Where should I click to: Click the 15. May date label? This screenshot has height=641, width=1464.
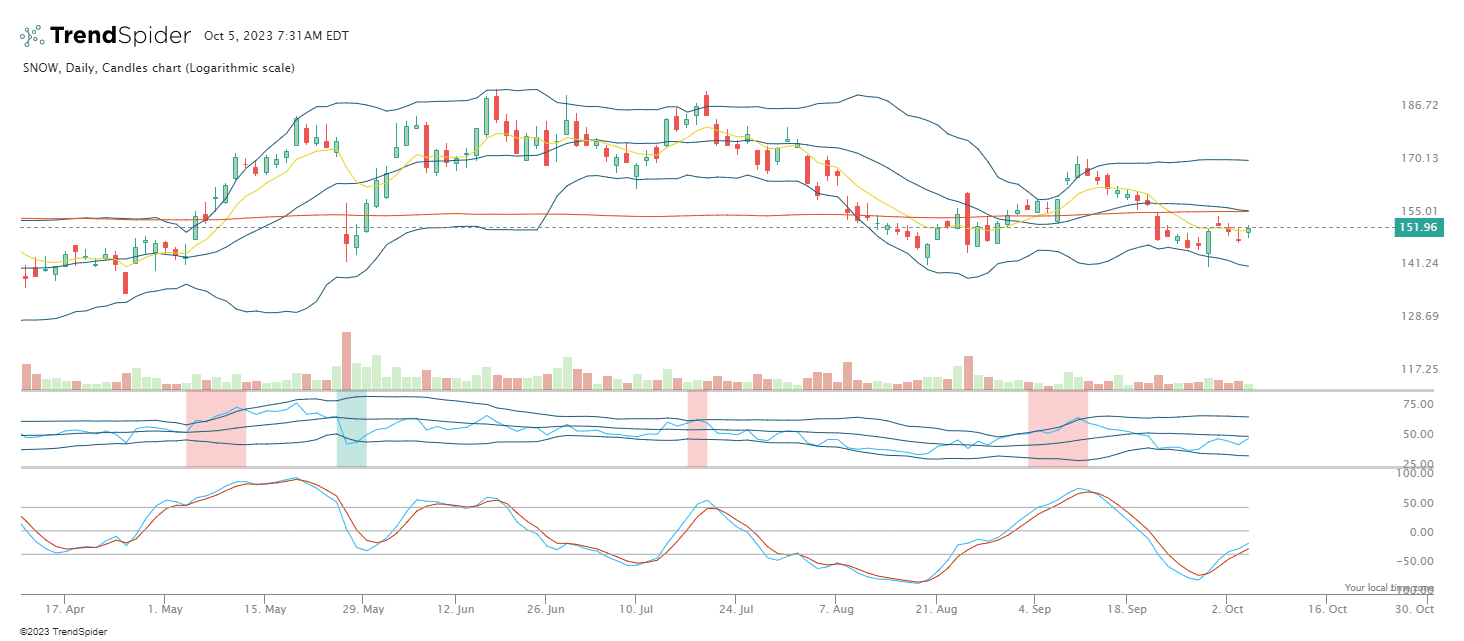coord(265,608)
